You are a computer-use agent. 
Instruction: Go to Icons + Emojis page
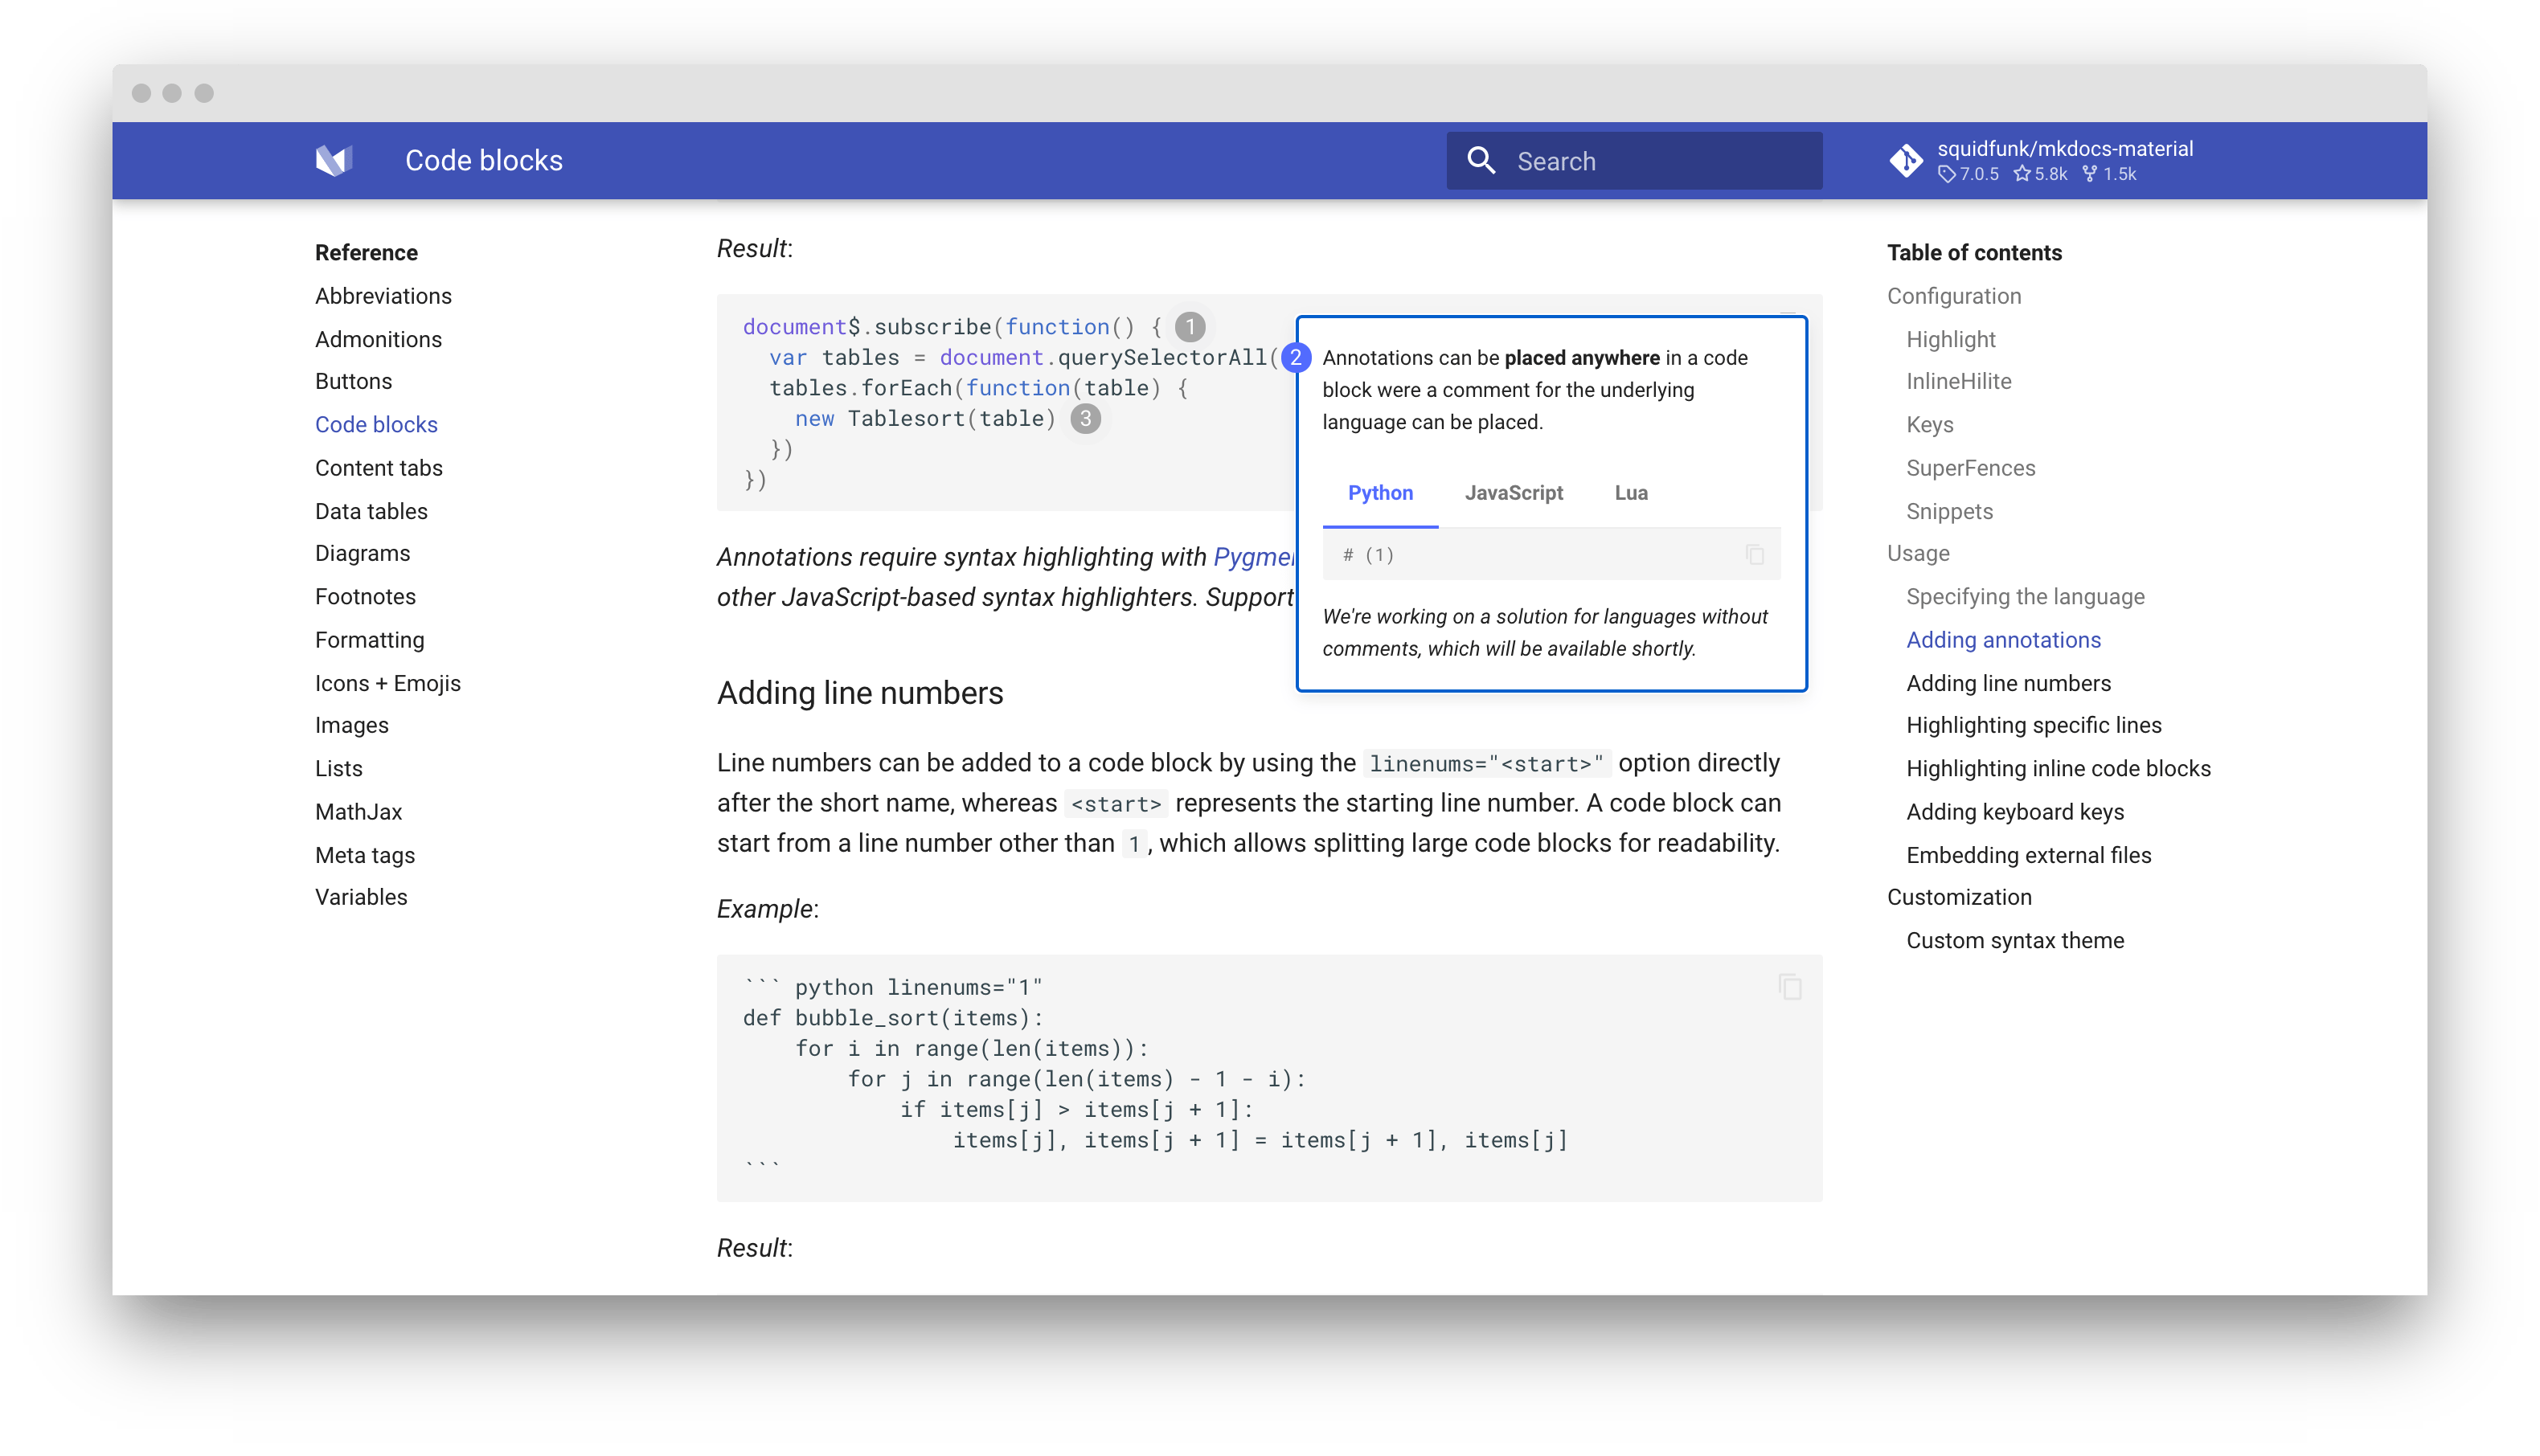tap(387, 683)
